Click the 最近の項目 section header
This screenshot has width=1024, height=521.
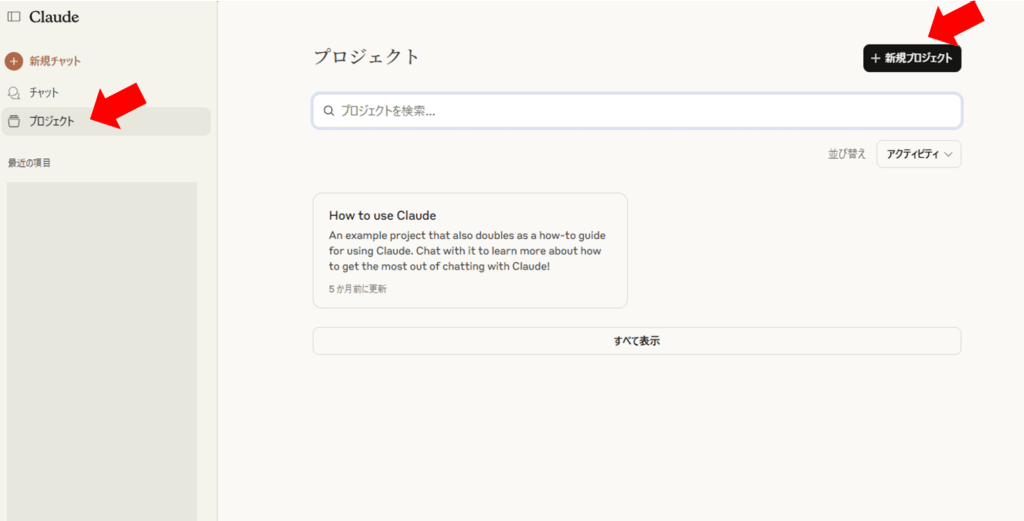pyautogui.click(x=29, y=163)
